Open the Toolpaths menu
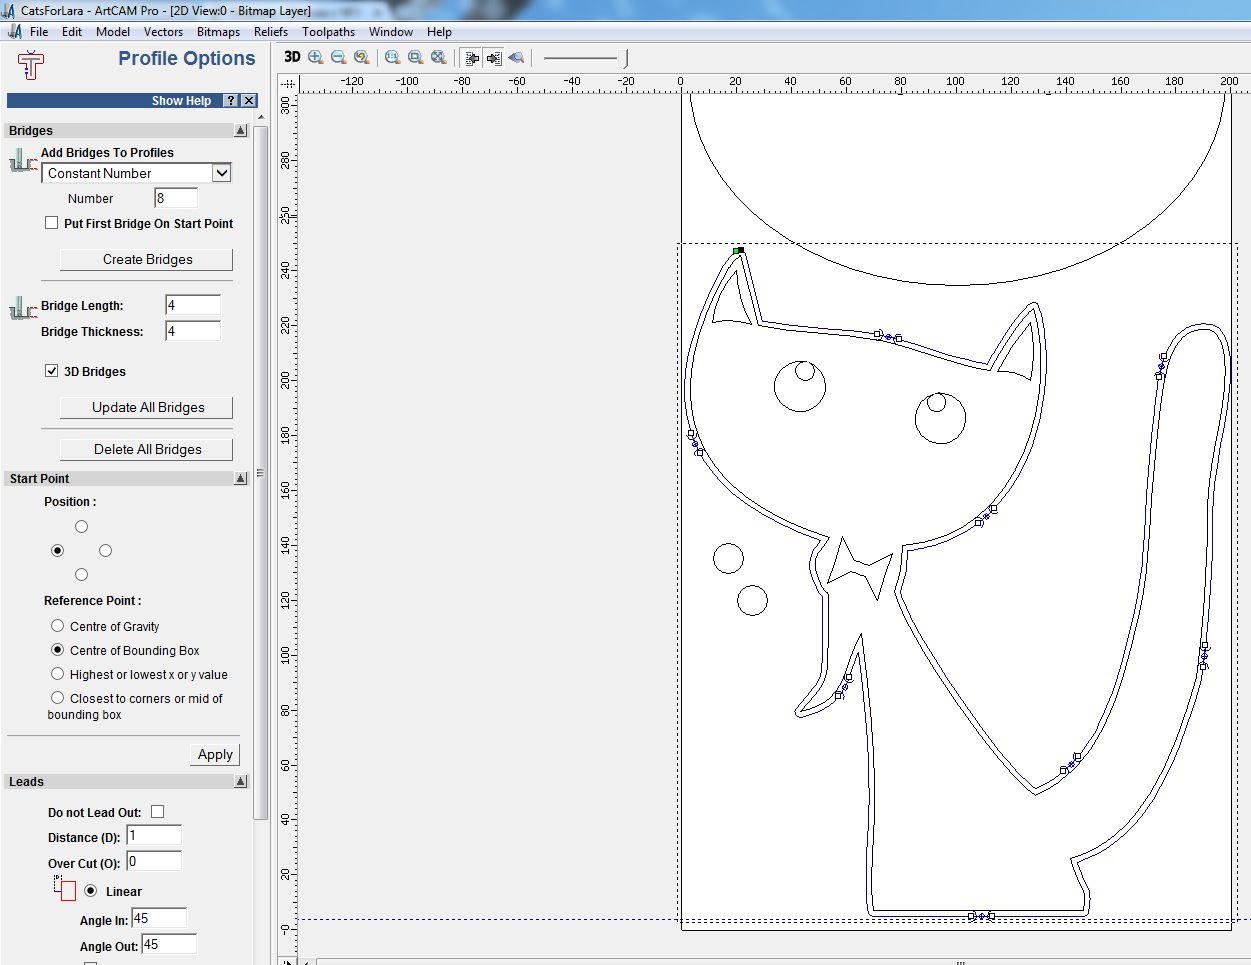1251x965 pixels. tap(328, 32)
